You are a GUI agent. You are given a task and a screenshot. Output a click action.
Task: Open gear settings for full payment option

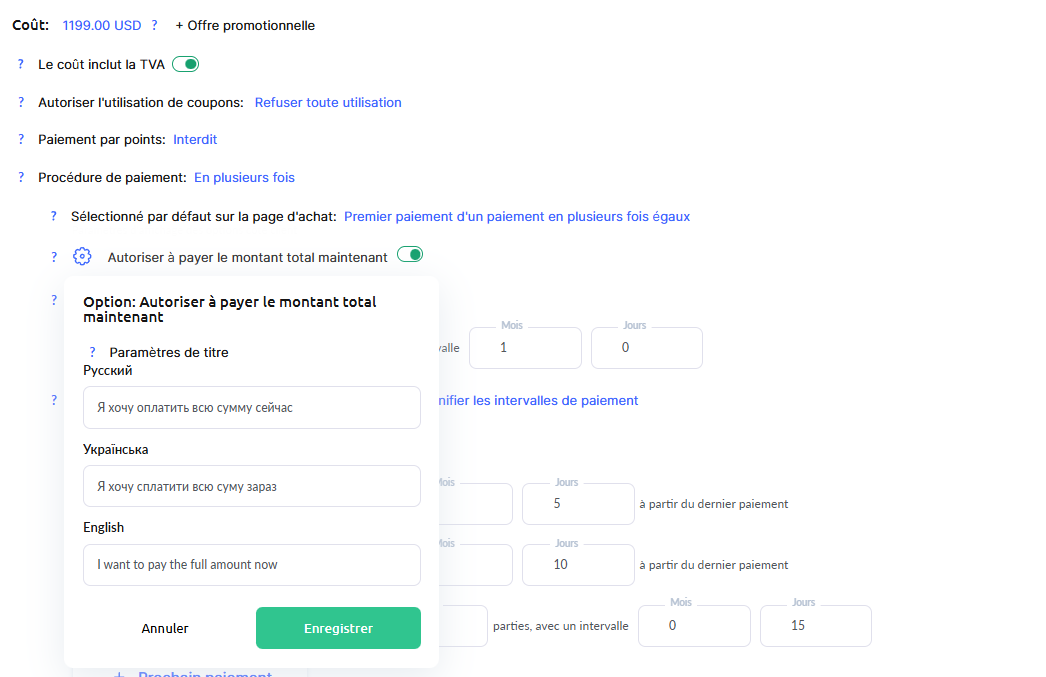[x=83, y=257]
